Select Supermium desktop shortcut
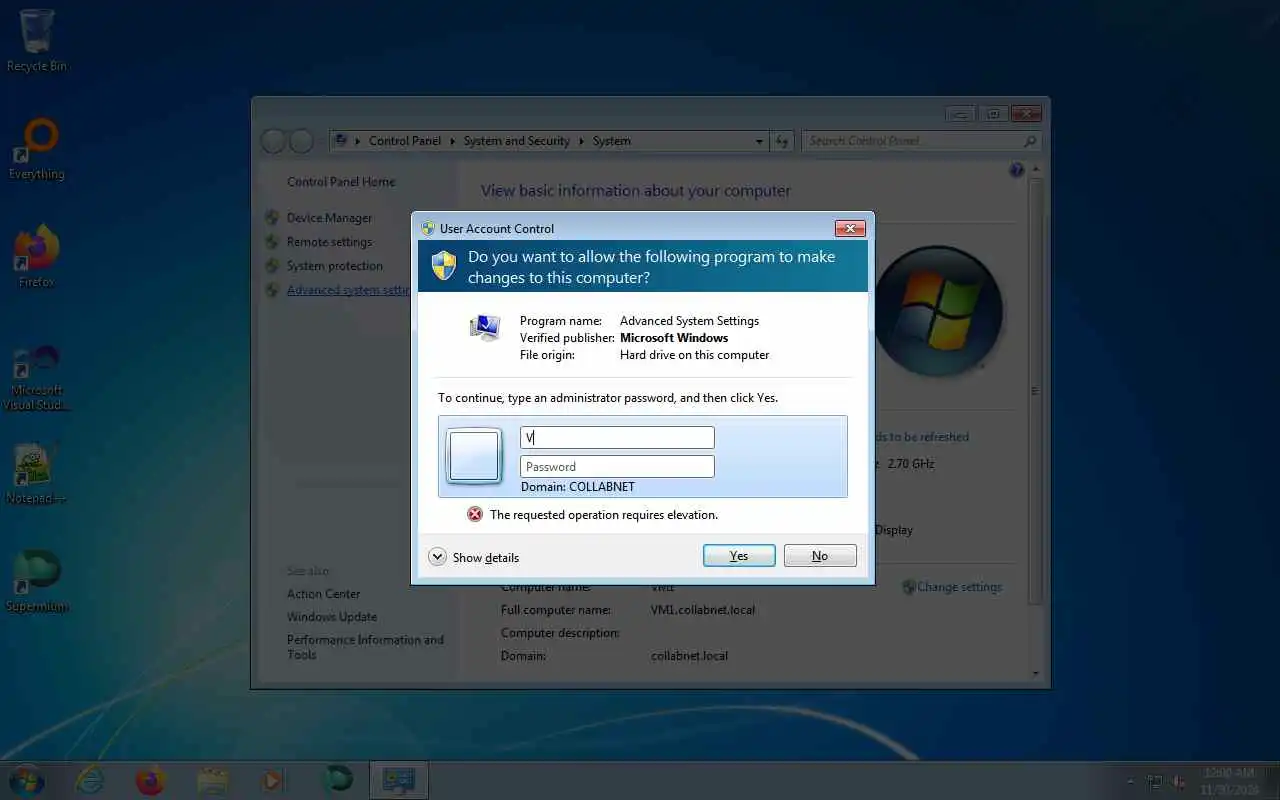Screen dimensions: 1280x800 [37, 581]
